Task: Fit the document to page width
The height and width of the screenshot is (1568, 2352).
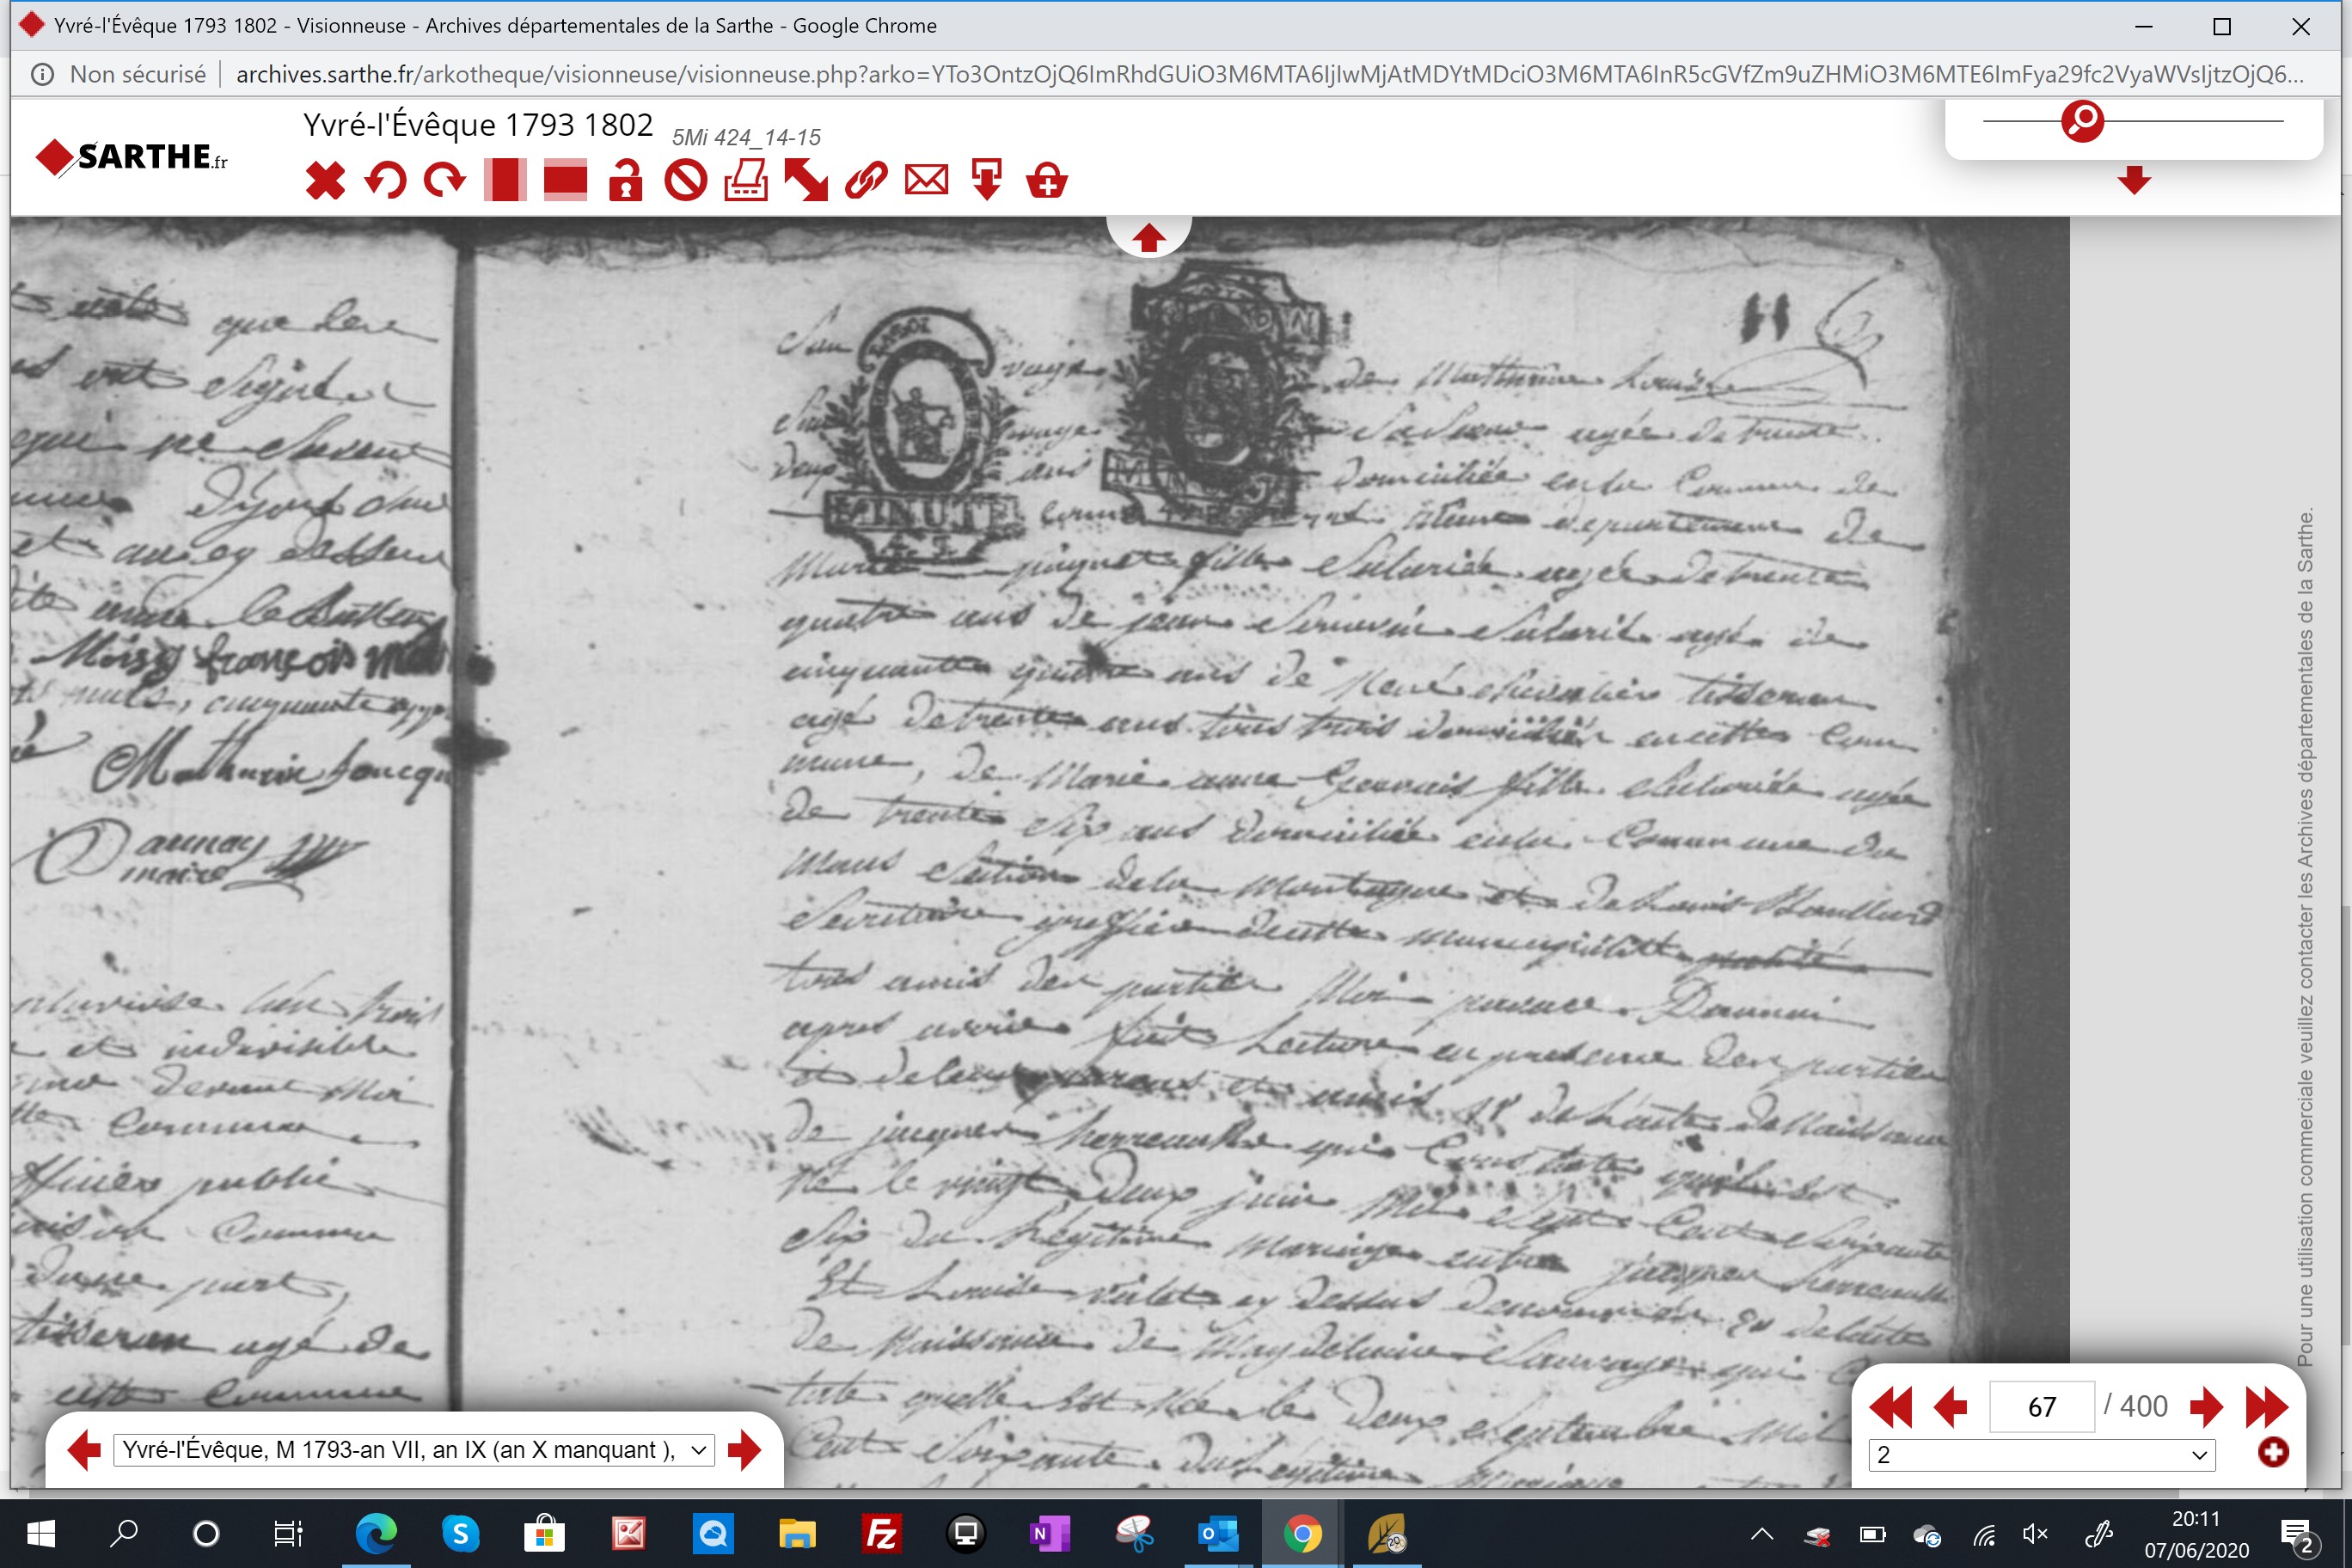Action: click(565, 181)
